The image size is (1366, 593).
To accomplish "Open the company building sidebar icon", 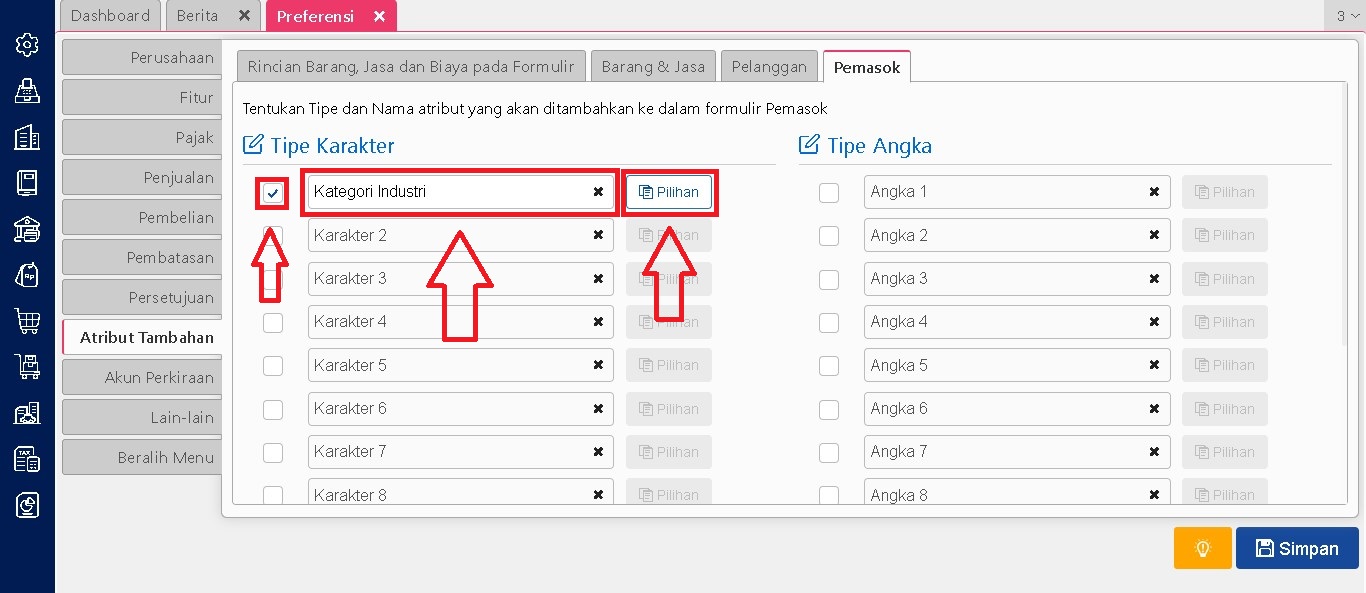I will click(x=27, y=138).
